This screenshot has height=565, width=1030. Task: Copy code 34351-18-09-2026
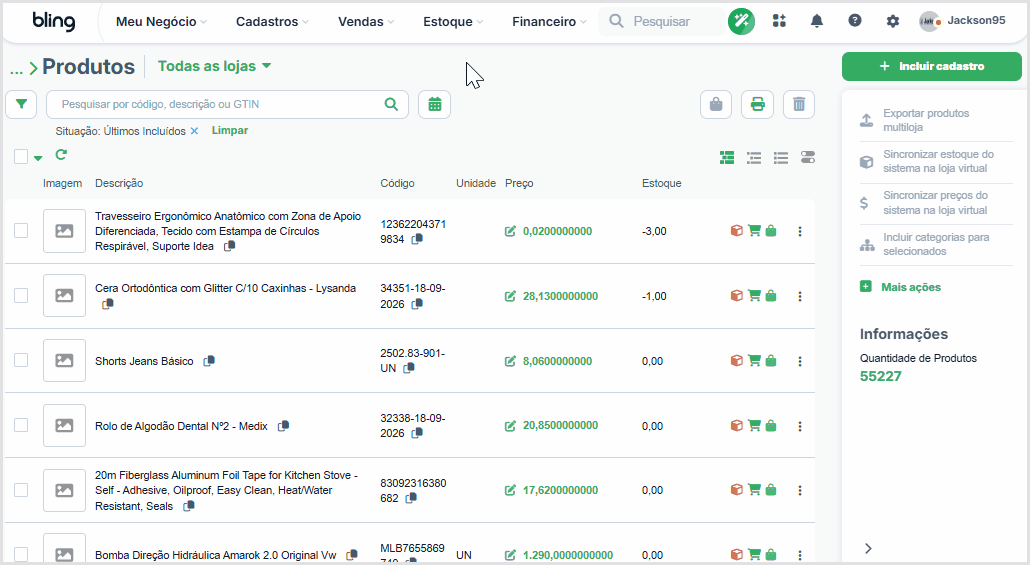416,304
